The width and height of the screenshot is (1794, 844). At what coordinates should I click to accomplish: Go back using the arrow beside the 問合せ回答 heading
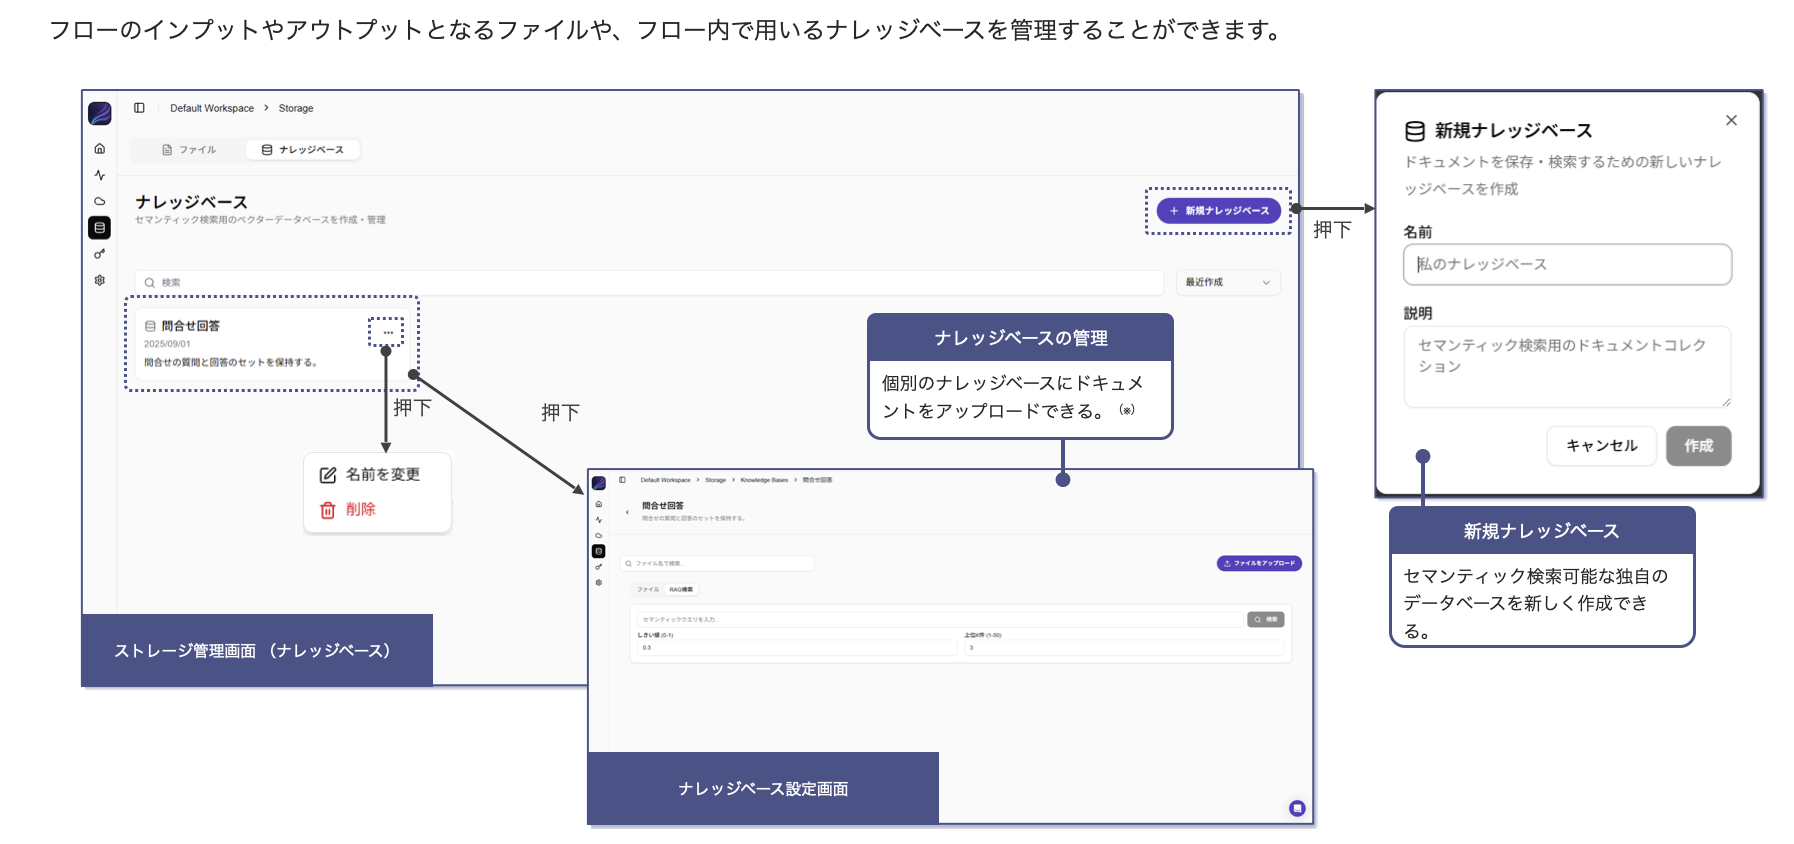click(x=627, y=512)
